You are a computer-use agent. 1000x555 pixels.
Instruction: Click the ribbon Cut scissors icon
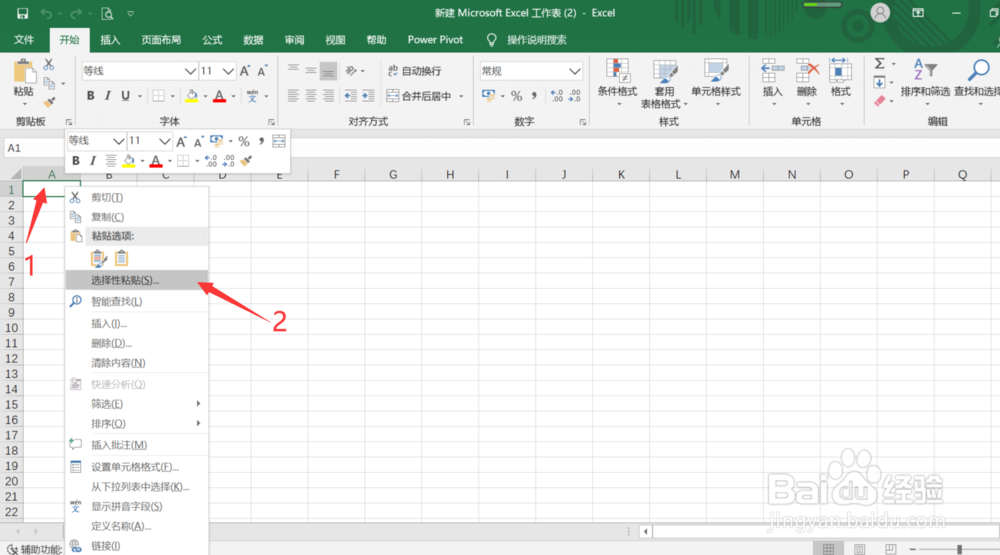(49, 64)
